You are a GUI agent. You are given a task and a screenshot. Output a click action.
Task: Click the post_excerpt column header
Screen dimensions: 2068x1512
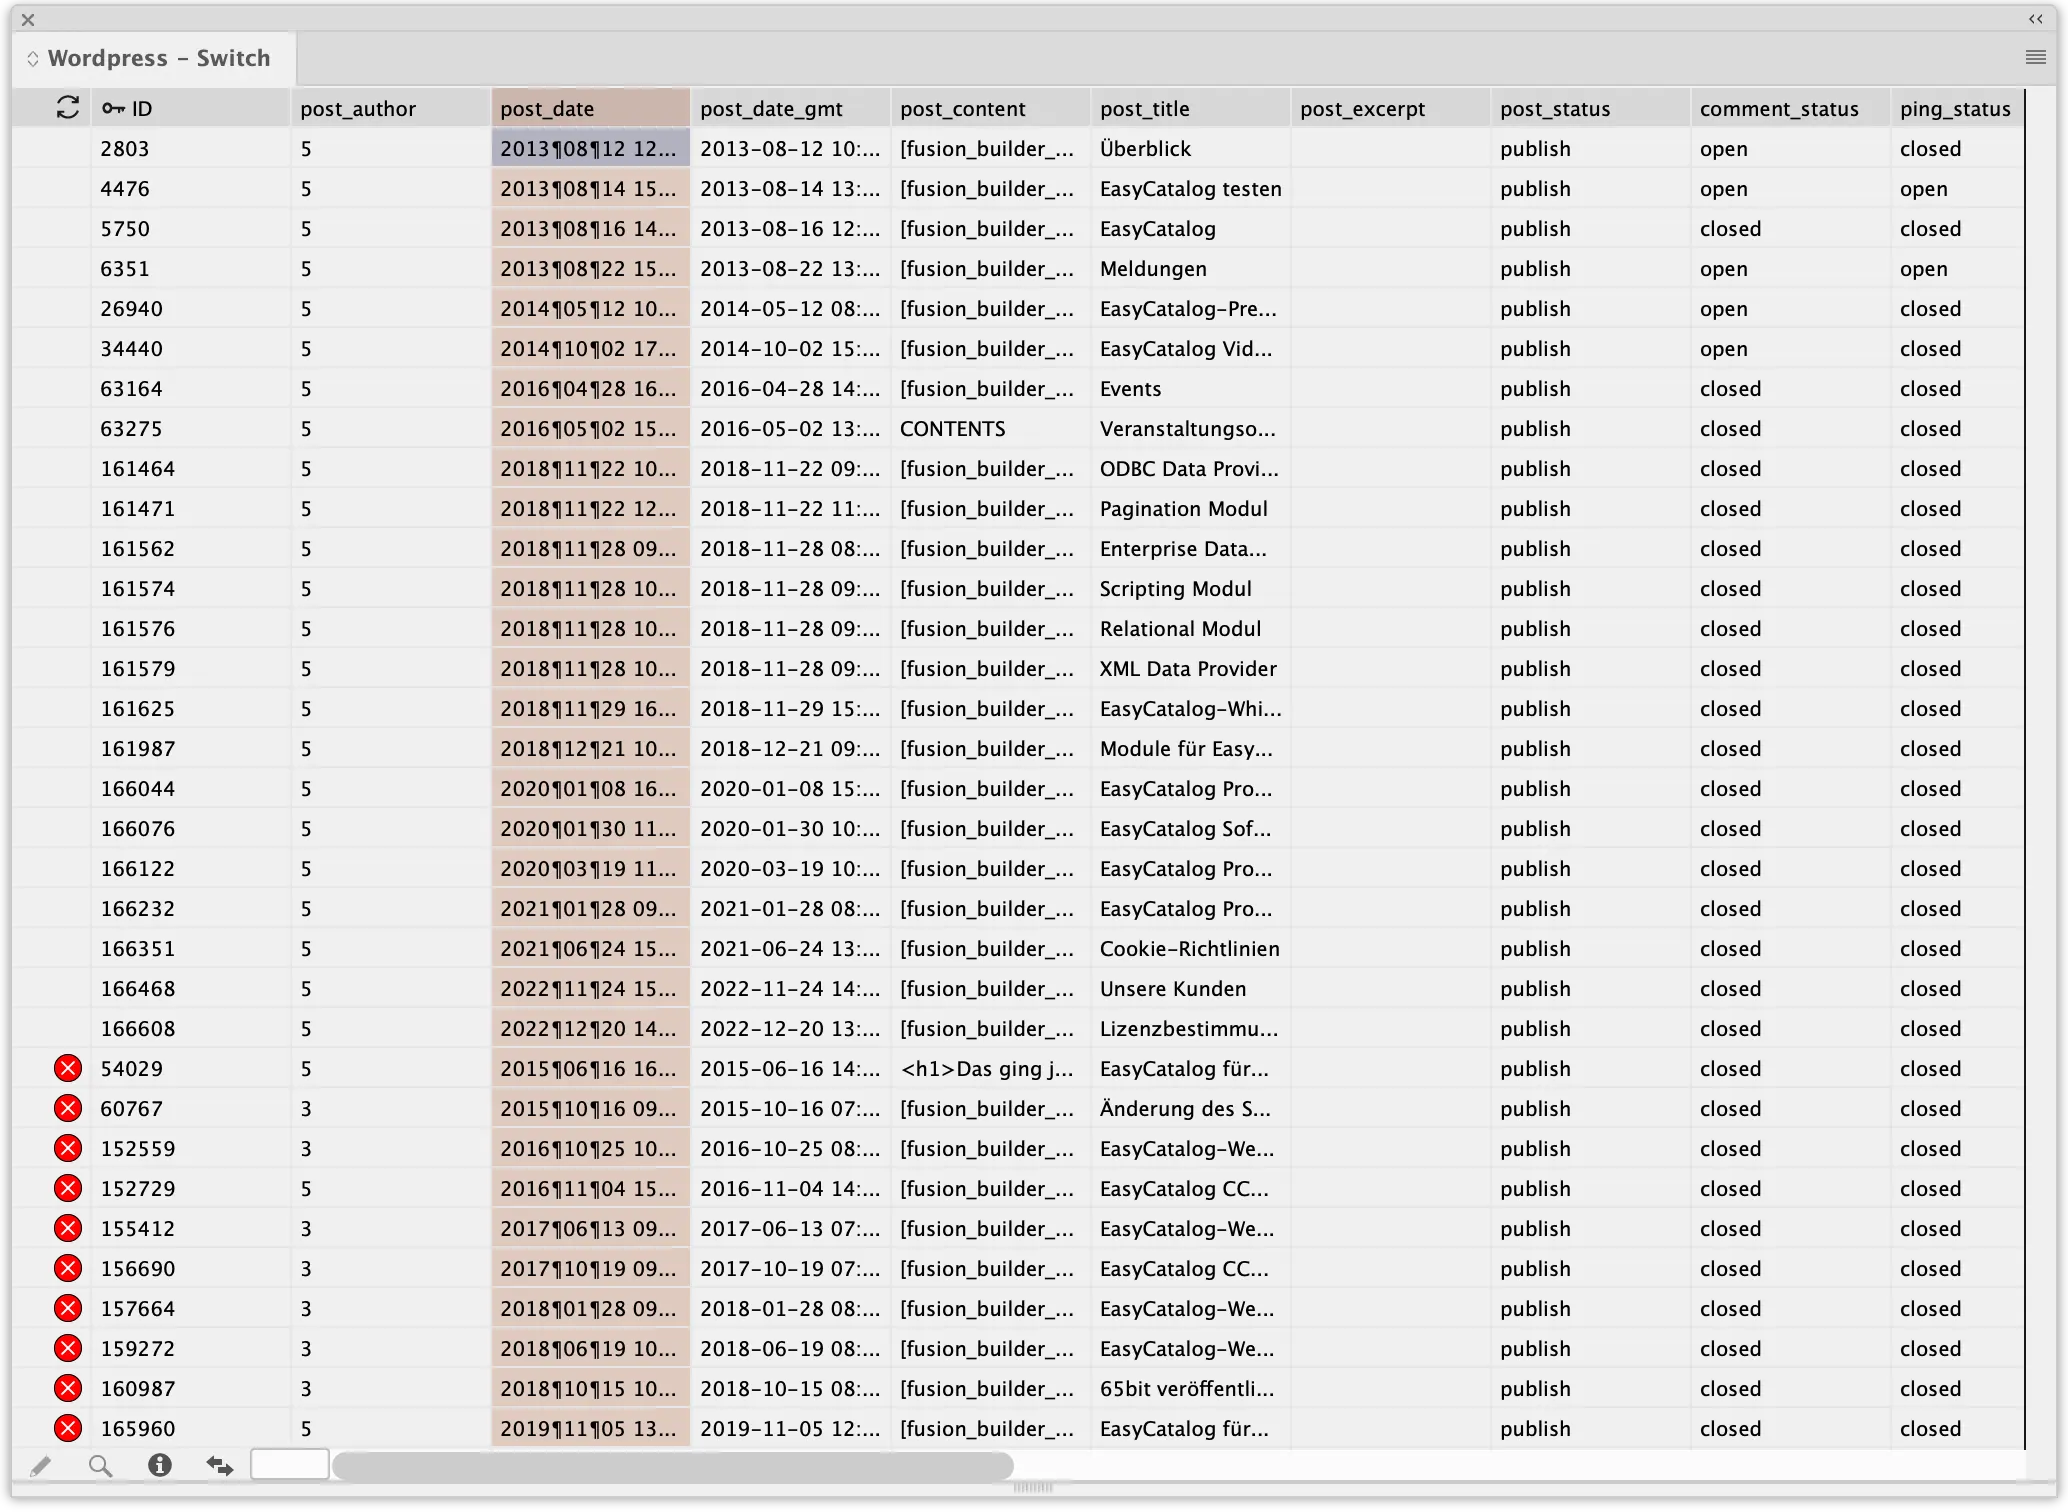tap(1390, 108)
